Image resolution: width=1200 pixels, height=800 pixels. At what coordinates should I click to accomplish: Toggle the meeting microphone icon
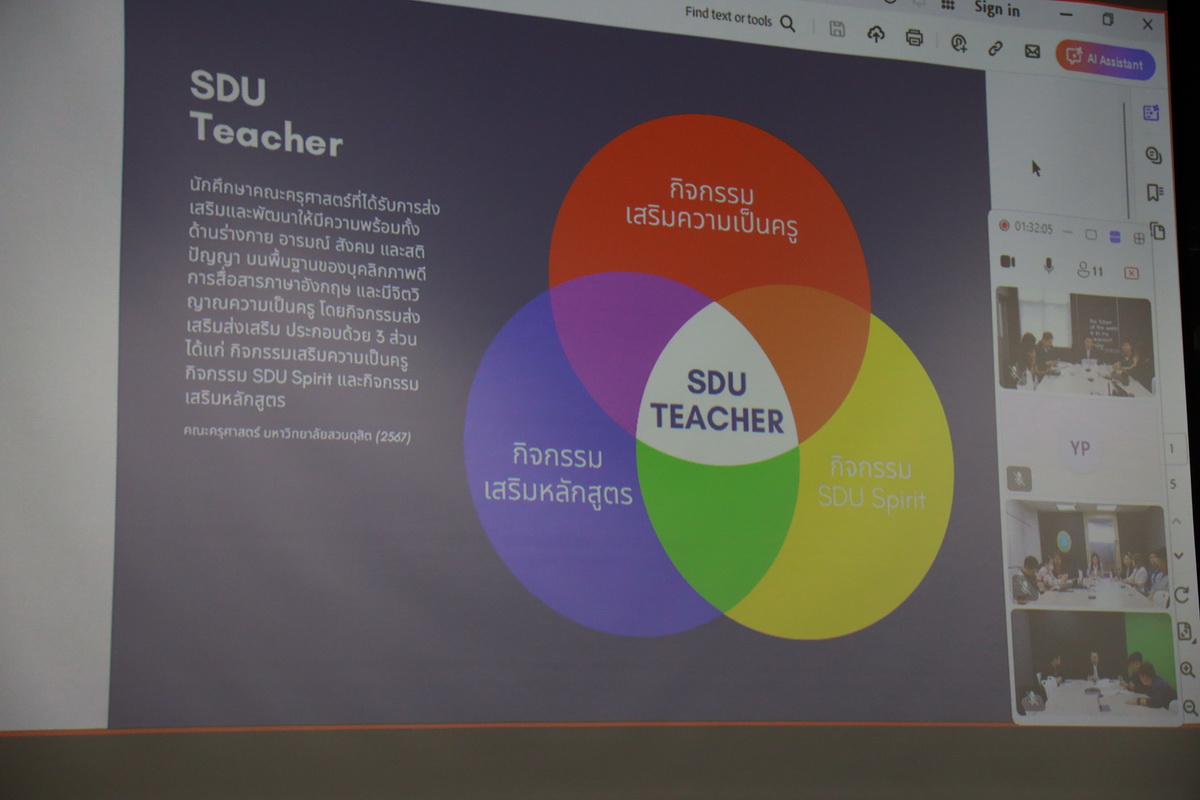1049,265
